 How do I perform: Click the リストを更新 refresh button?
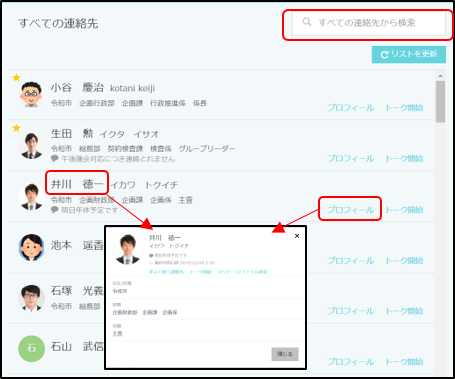409,54
